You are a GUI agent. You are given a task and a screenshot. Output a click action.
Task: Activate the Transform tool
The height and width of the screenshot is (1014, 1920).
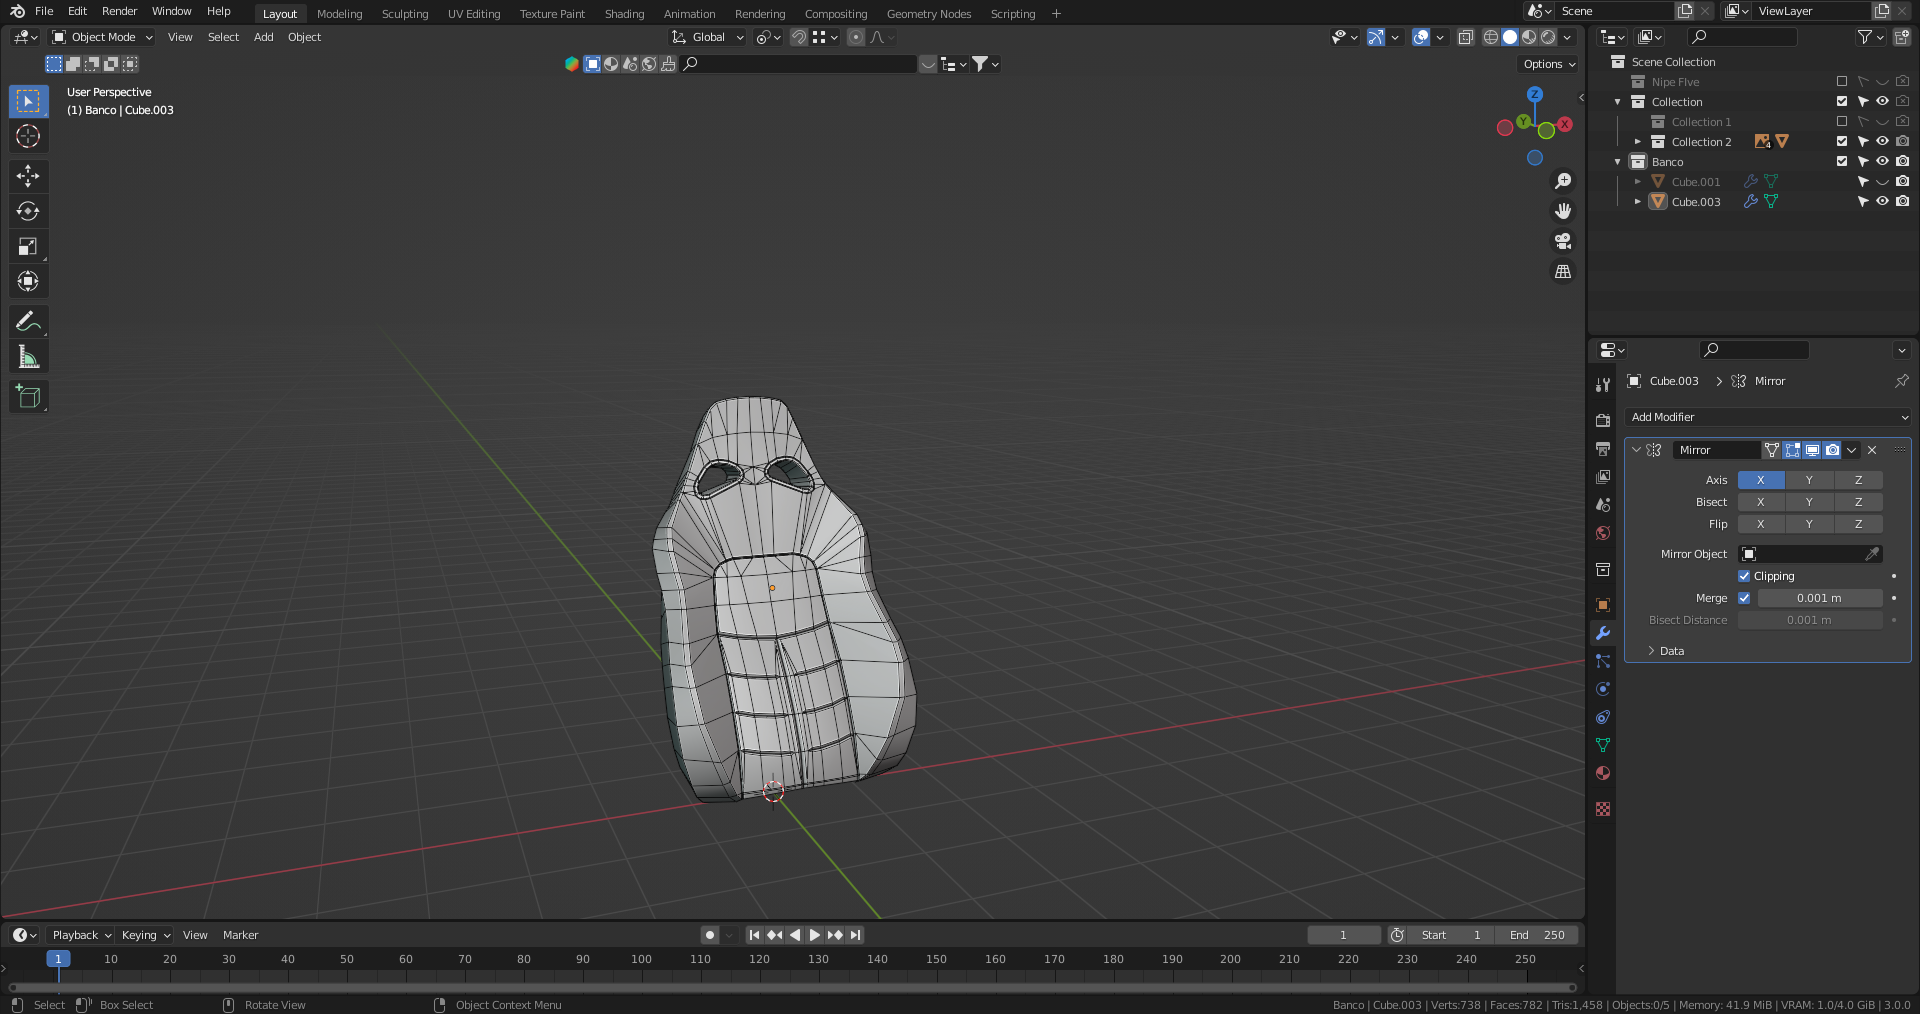pos(28,281)
